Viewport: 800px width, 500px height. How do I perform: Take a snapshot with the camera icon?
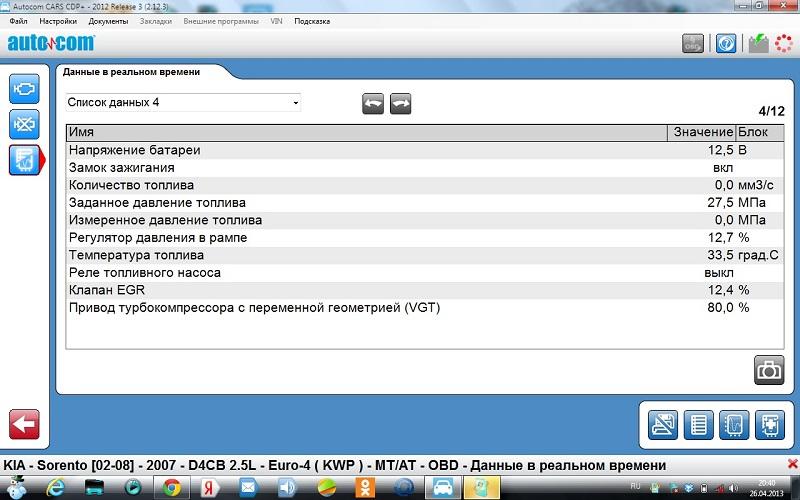tap(768, 369)
